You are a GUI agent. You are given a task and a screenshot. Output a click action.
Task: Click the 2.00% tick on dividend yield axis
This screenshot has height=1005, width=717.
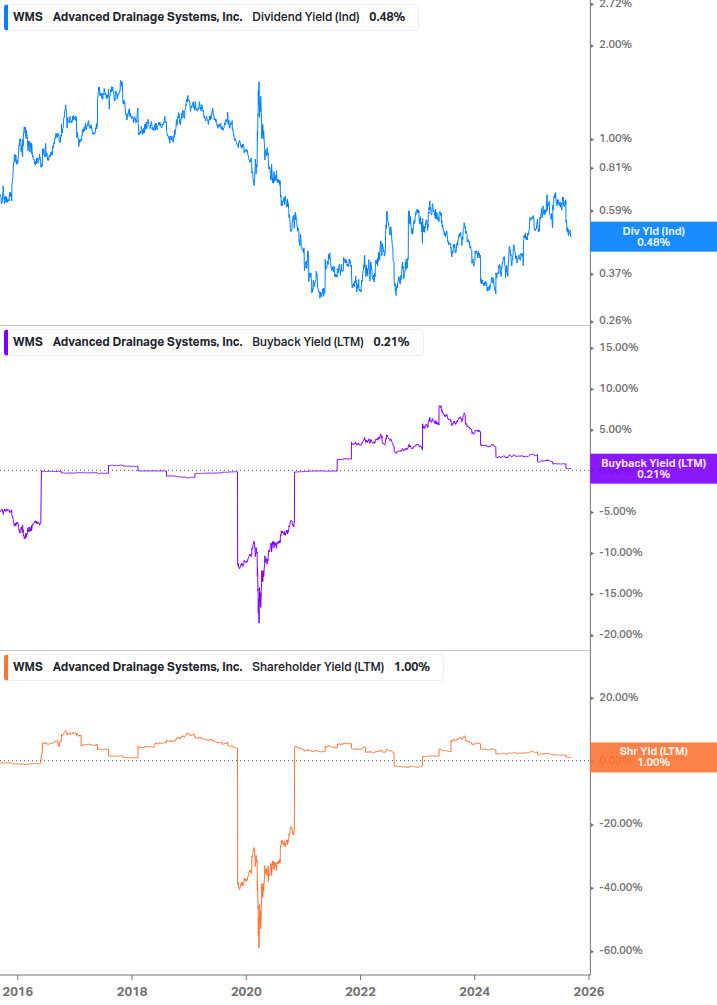click(615, 44)
